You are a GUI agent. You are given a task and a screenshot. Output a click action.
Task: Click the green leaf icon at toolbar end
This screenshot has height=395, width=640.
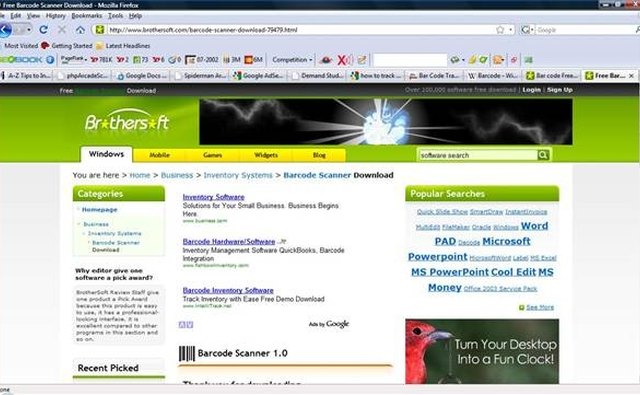[x=529, y=60]
